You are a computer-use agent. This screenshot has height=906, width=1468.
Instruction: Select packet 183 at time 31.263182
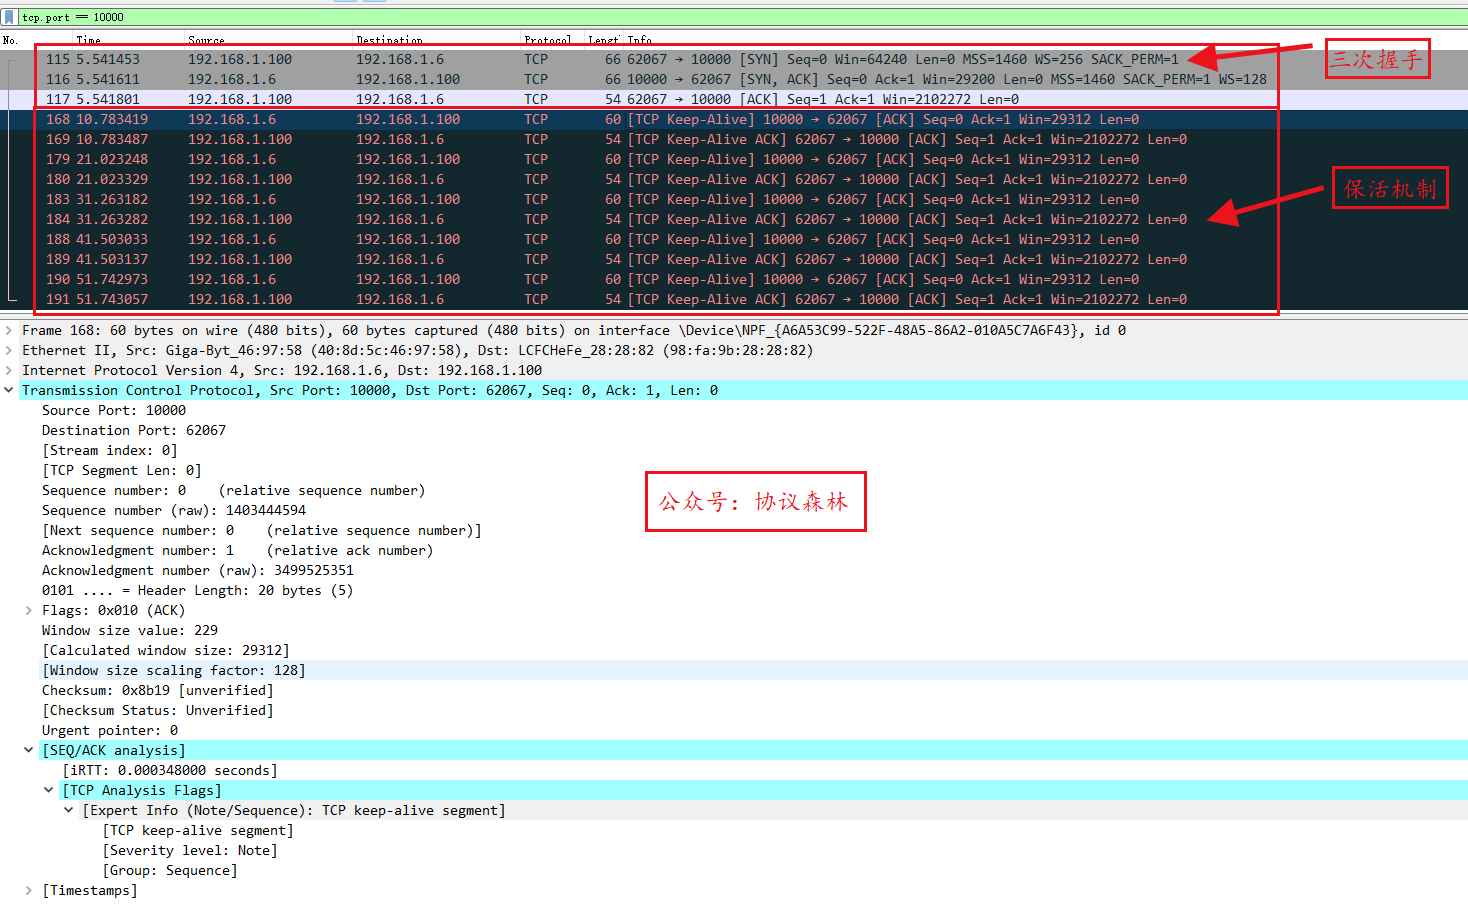pyautogui.click(x=734, y=199)
